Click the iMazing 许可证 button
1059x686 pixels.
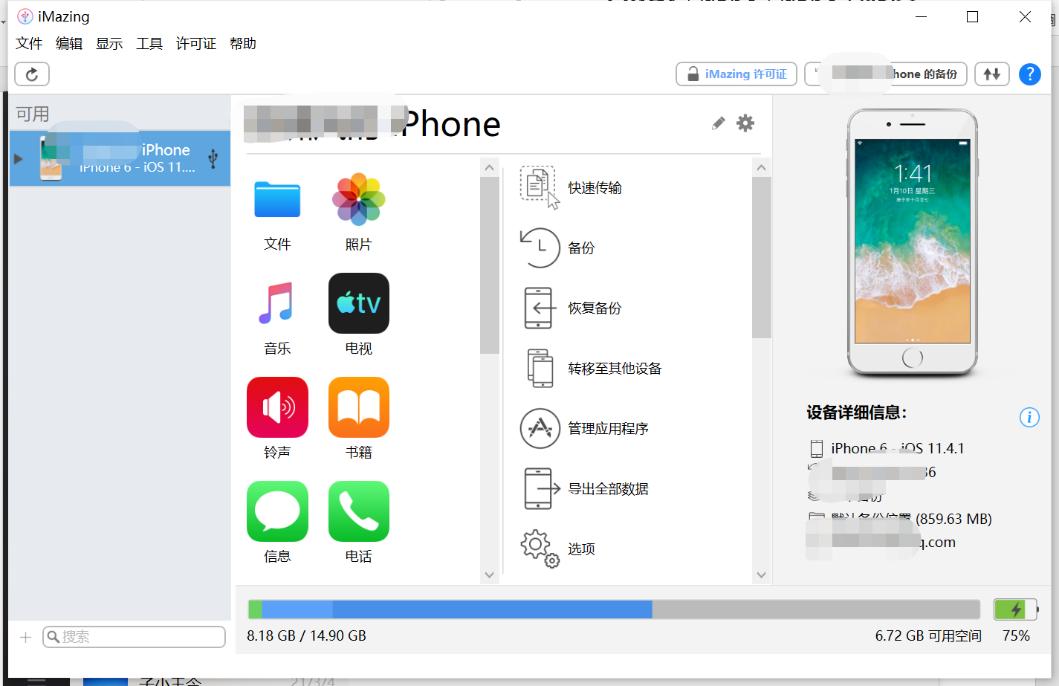point(736,73)
